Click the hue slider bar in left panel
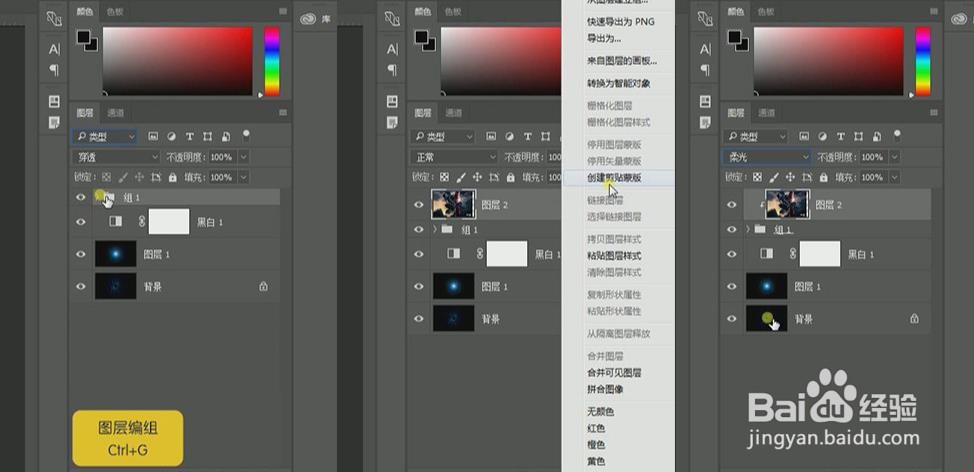The image size is (974, 472). (272, 61)
